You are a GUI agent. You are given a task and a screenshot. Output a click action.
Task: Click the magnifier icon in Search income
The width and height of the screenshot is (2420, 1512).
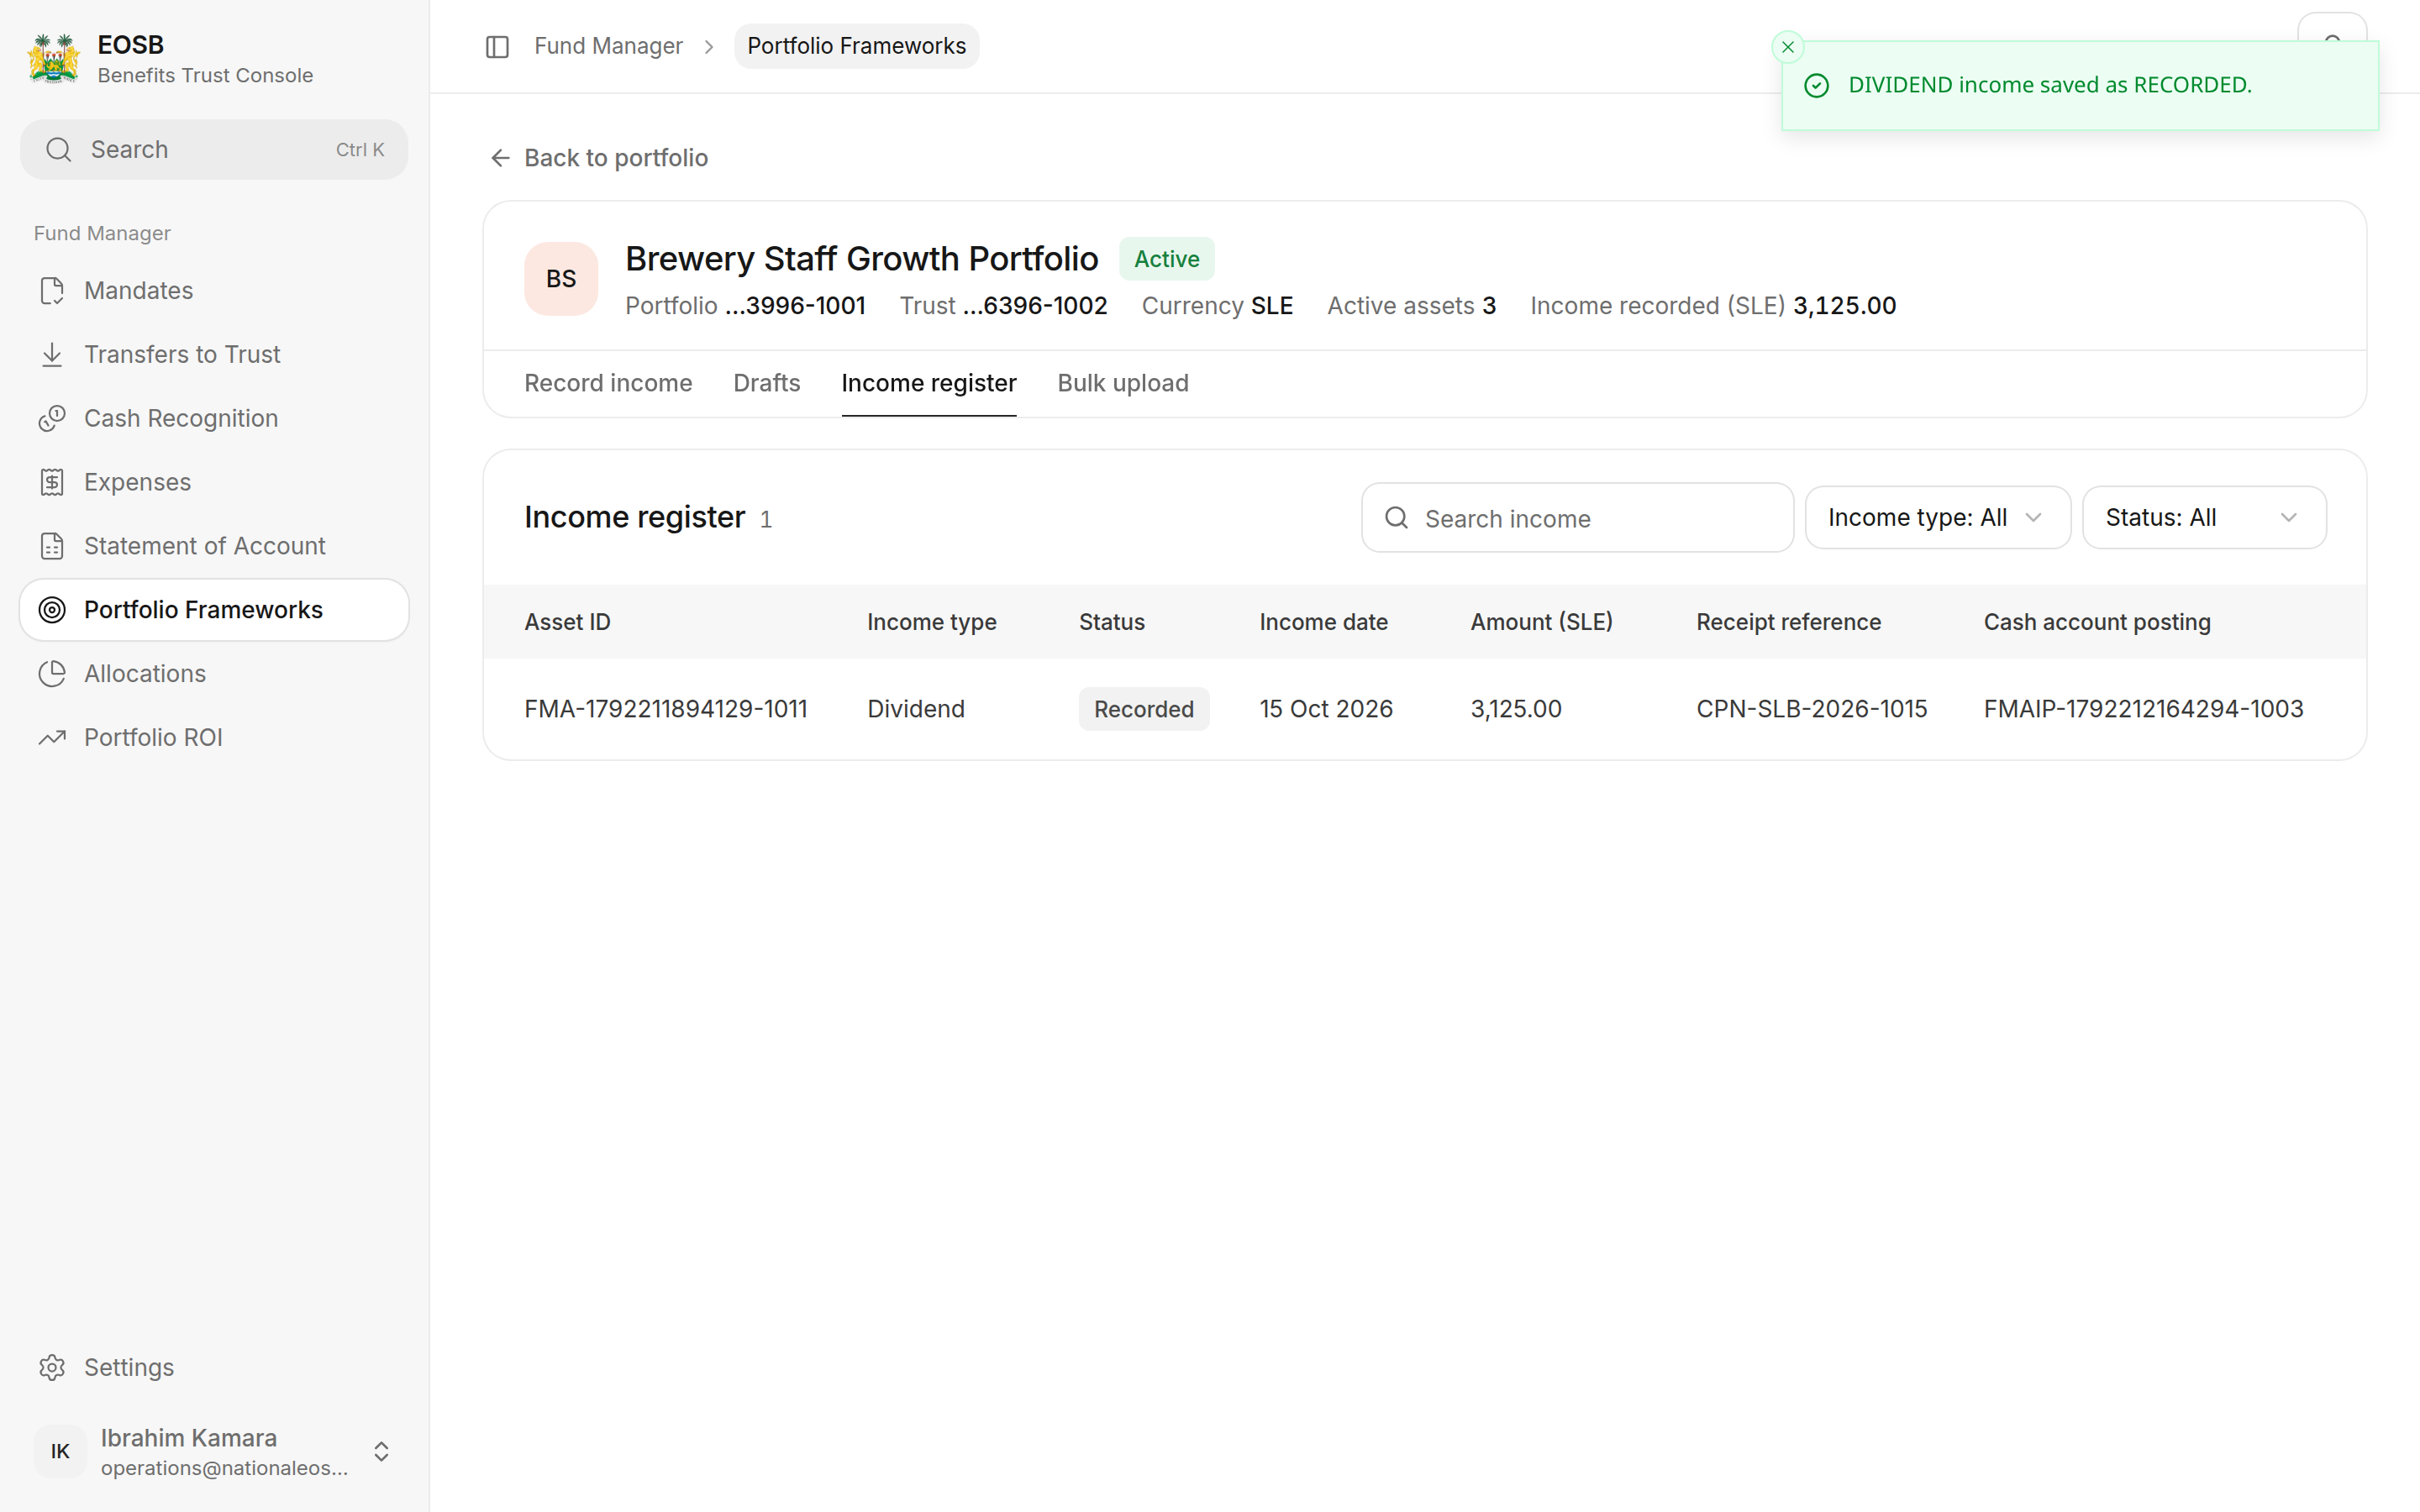click(x=1396, y=518)
